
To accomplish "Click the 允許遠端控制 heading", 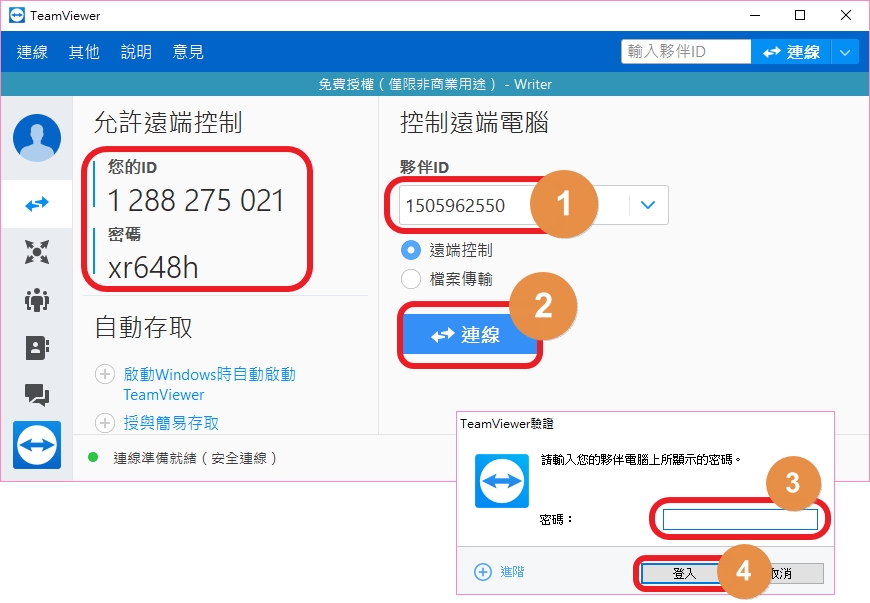I will [168, 122].
